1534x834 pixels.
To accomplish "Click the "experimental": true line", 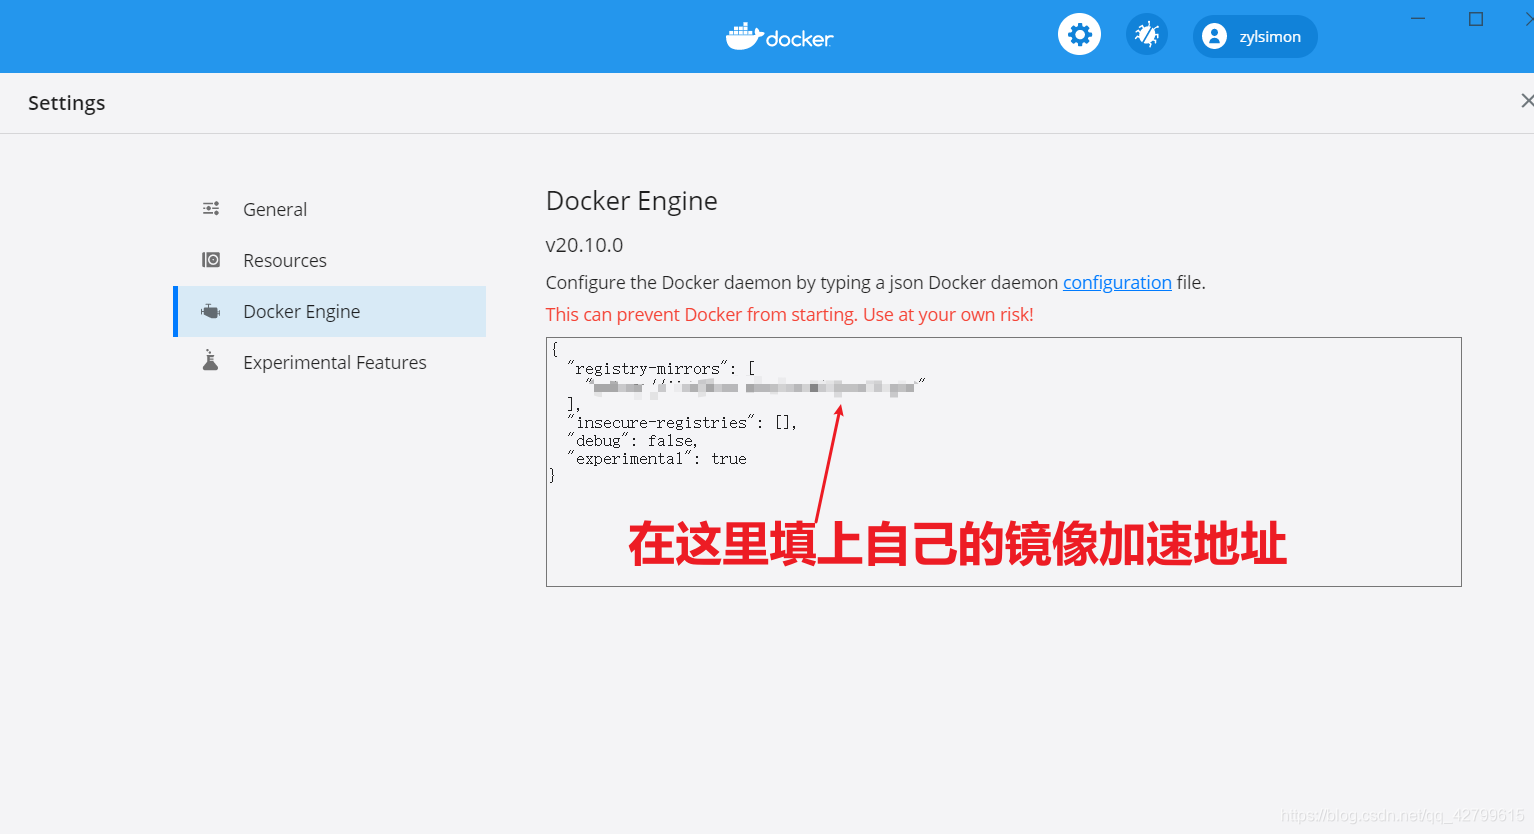I will coord(657,459).
